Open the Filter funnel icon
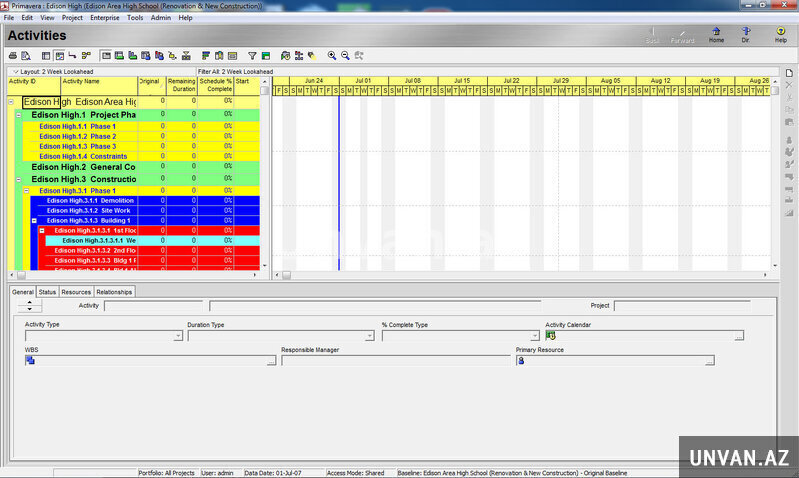This screenshot has height=478, width=799. [252, 55]
